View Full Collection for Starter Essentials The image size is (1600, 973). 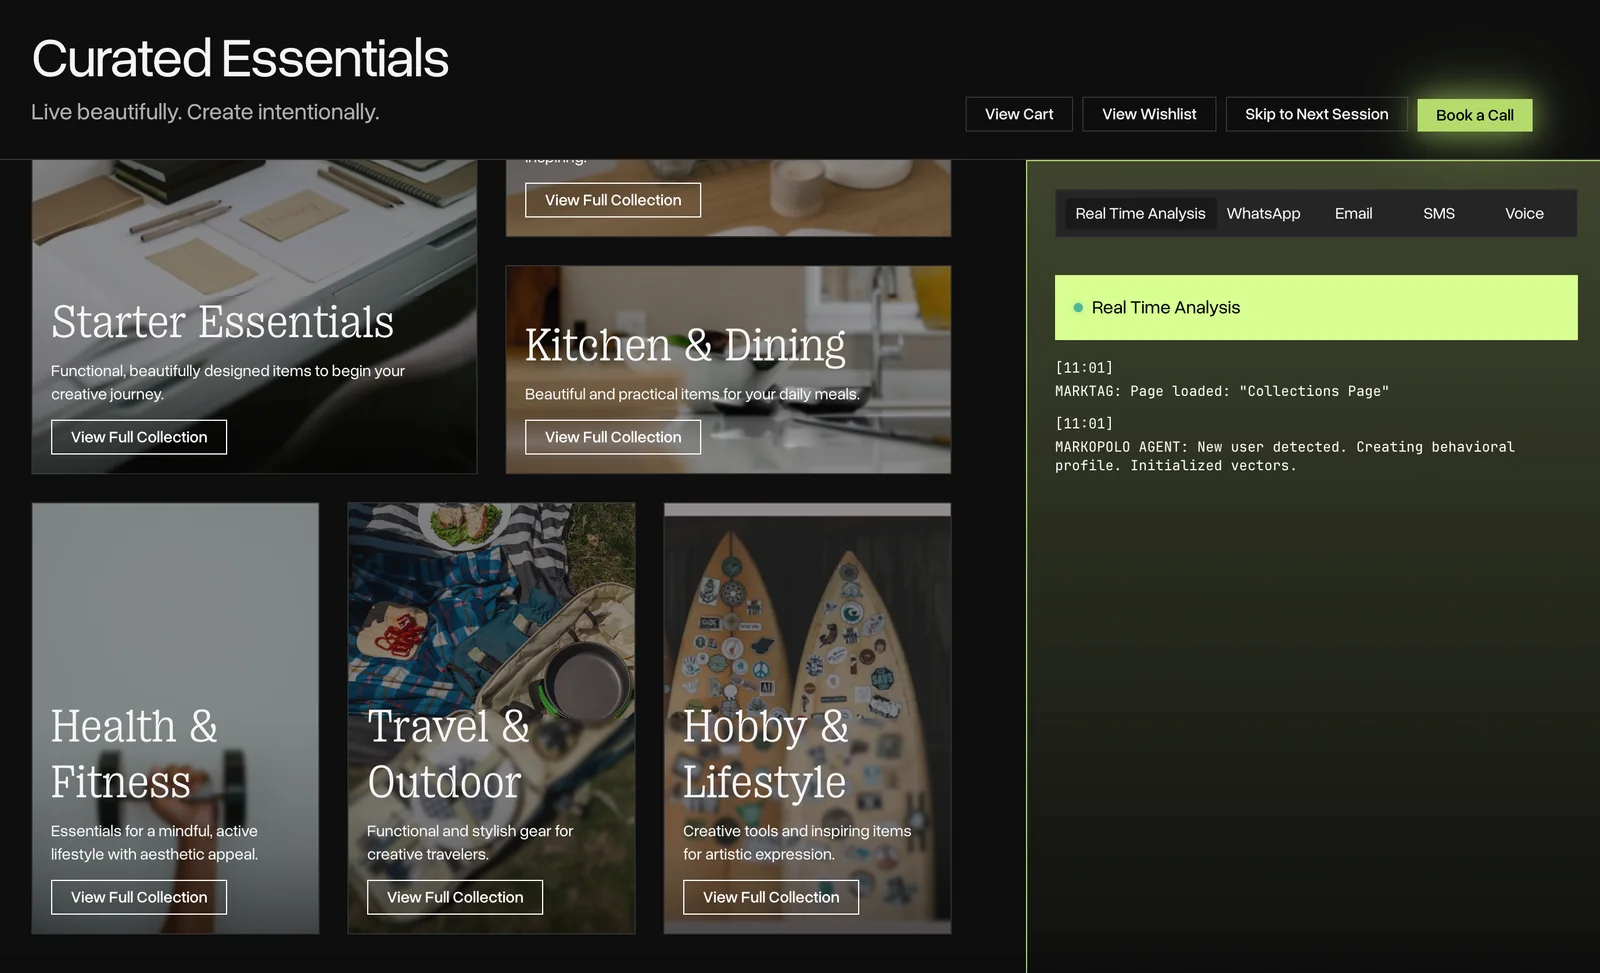pyautogui.click(x=139, y=437)
